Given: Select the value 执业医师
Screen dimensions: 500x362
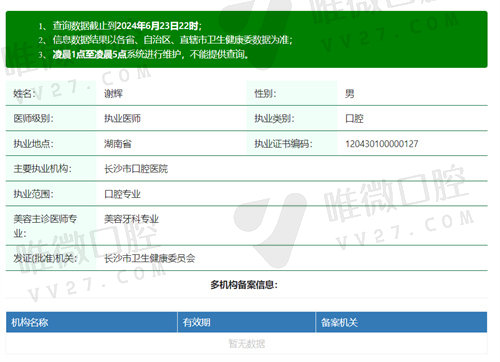Looking at the screenshot, I should (x=122, y=118).
